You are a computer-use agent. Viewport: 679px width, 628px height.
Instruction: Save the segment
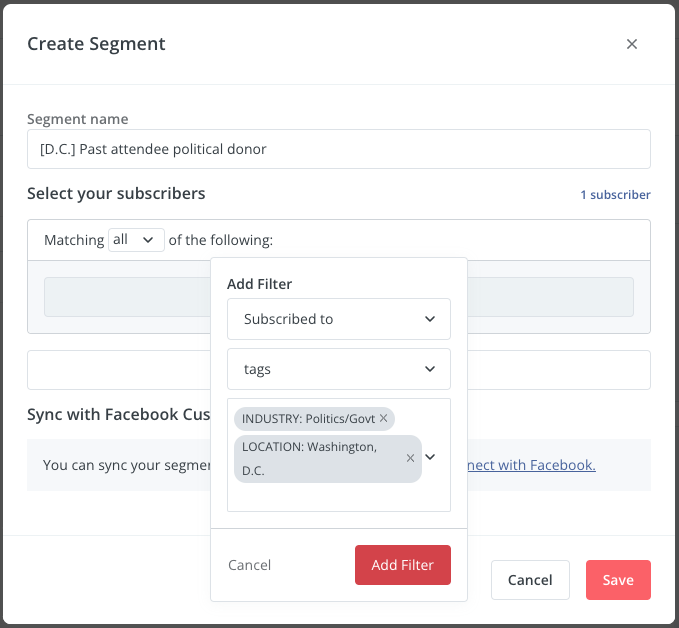pos(618,580)
